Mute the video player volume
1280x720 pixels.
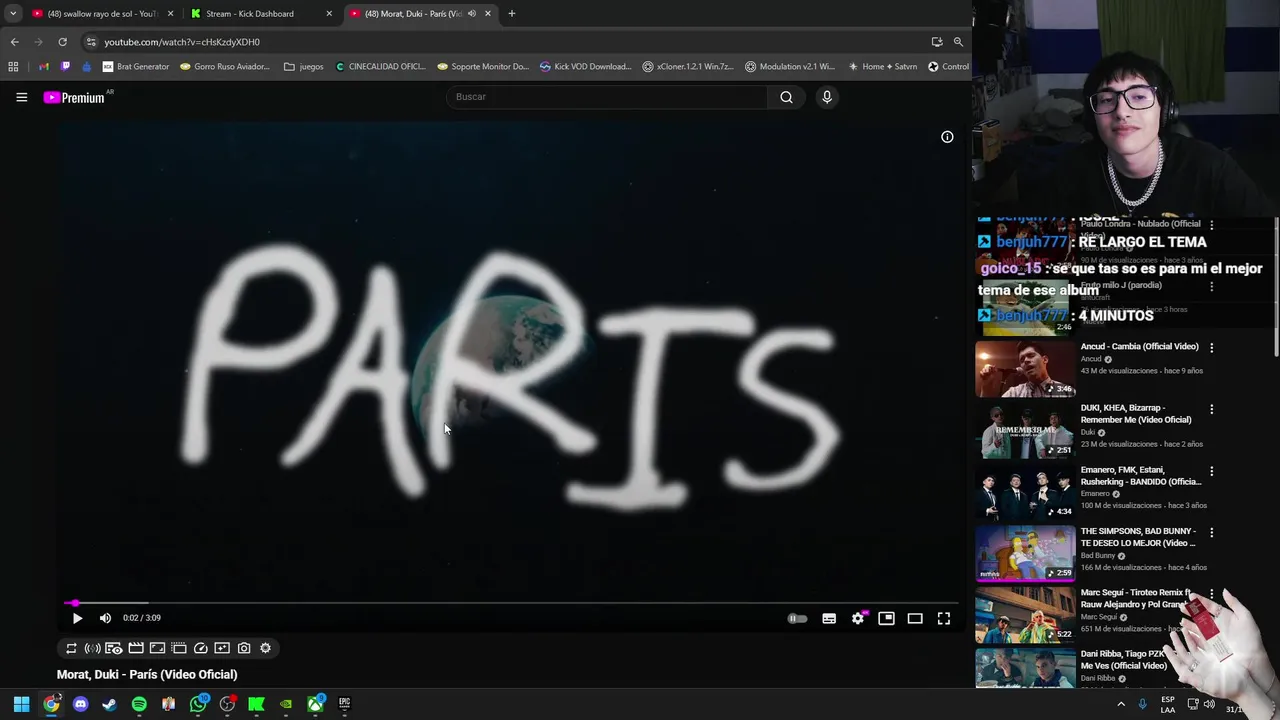105,618
